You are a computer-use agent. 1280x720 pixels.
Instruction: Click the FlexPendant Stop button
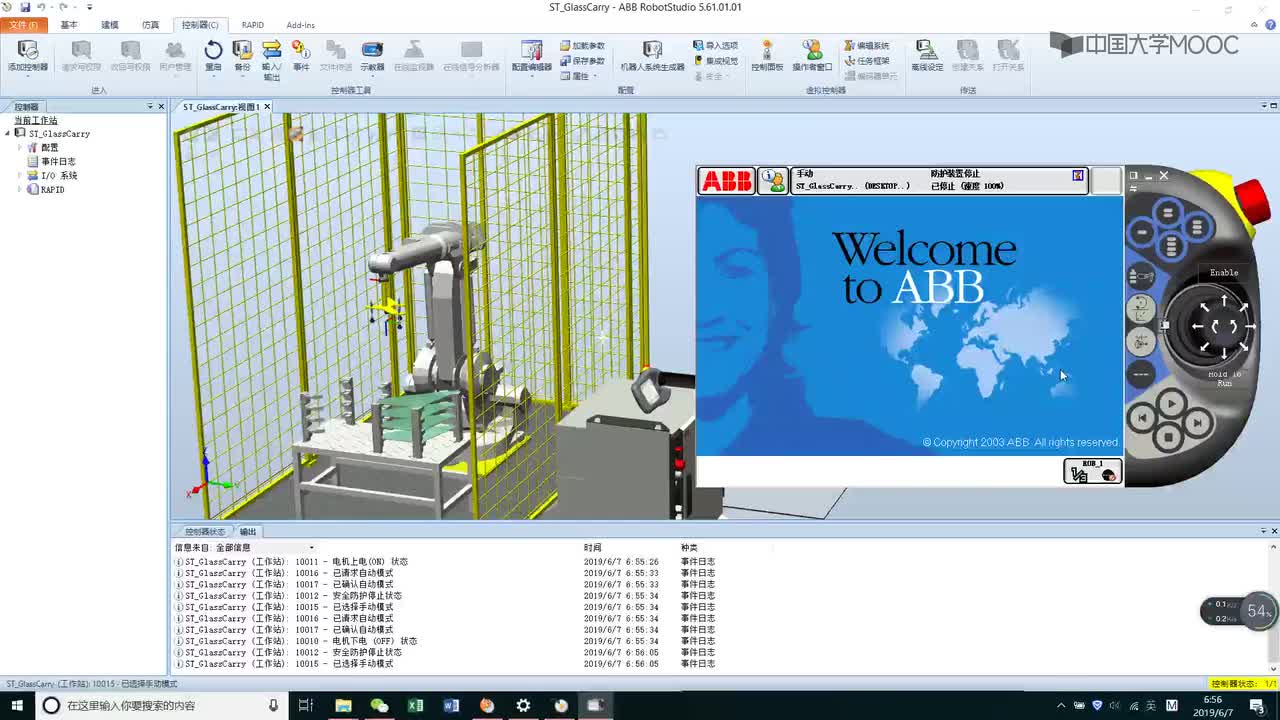(1169, 438)
